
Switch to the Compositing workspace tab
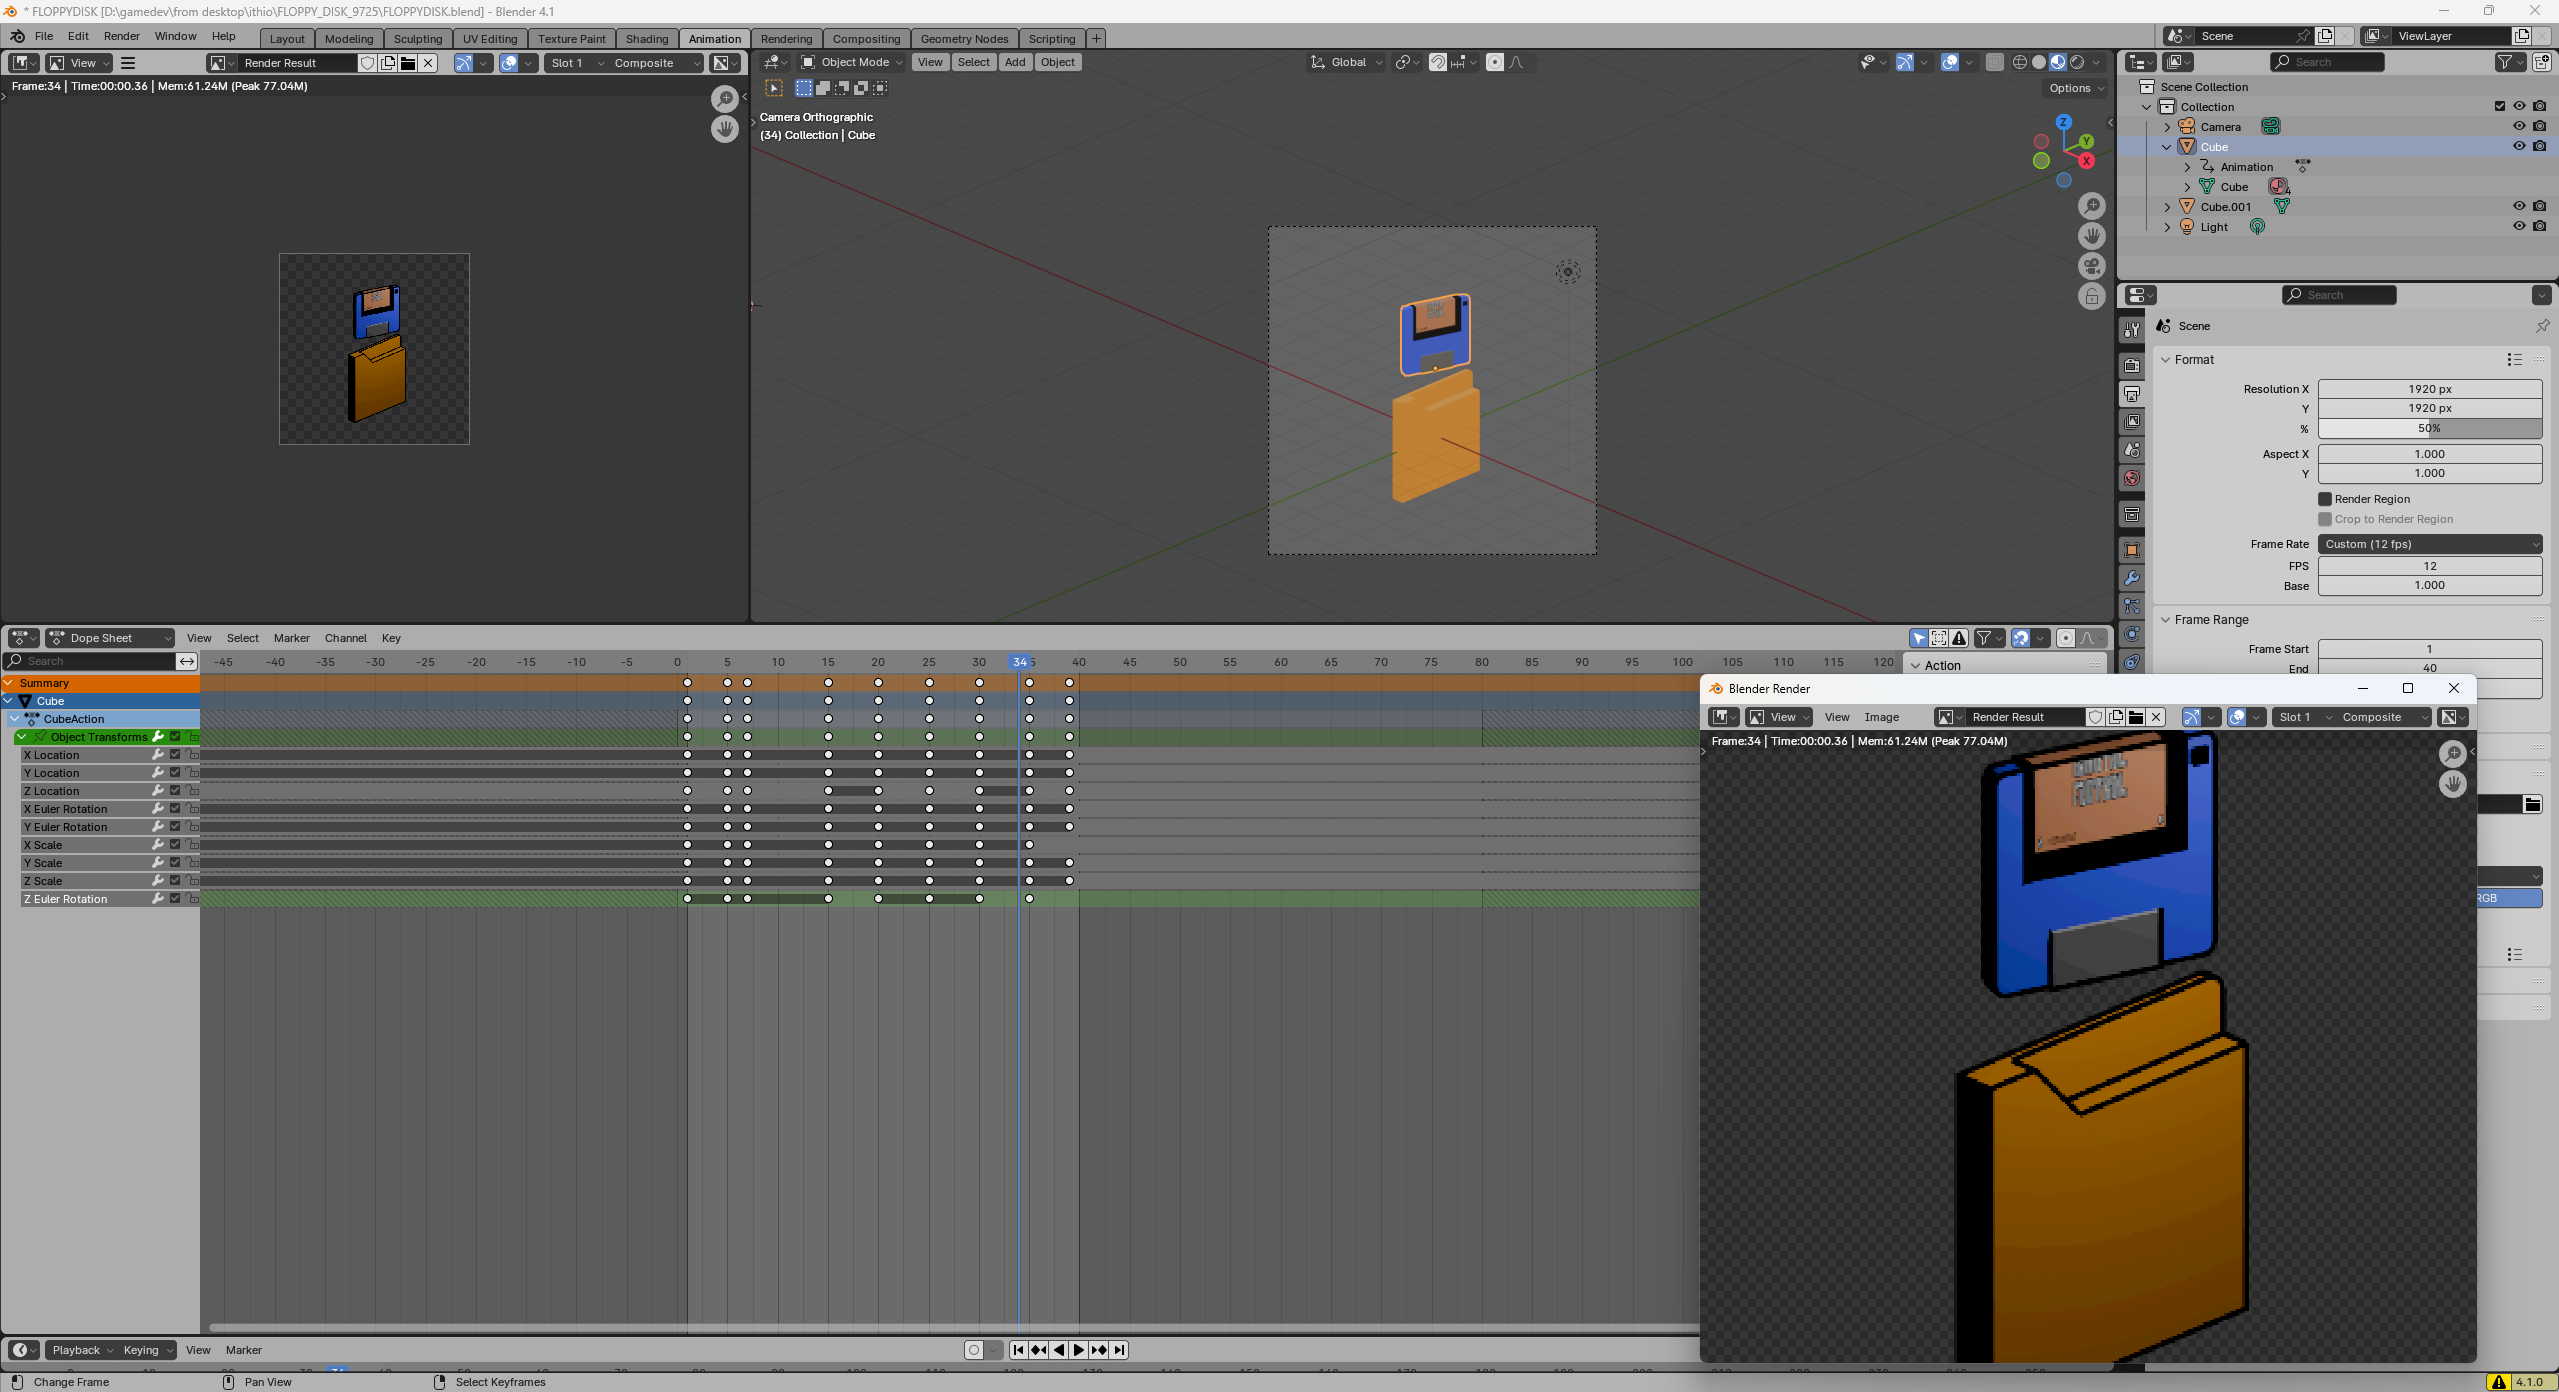(x=866, y=39)
